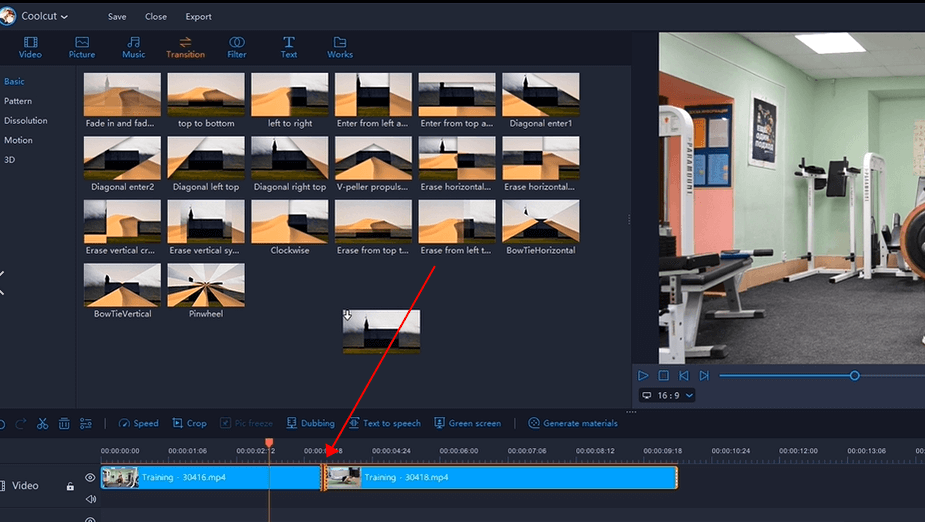Viewport: 925px width, 522px height.
Task: Select the Training - 30418.mp4 clip
Action: click(502, 477)
